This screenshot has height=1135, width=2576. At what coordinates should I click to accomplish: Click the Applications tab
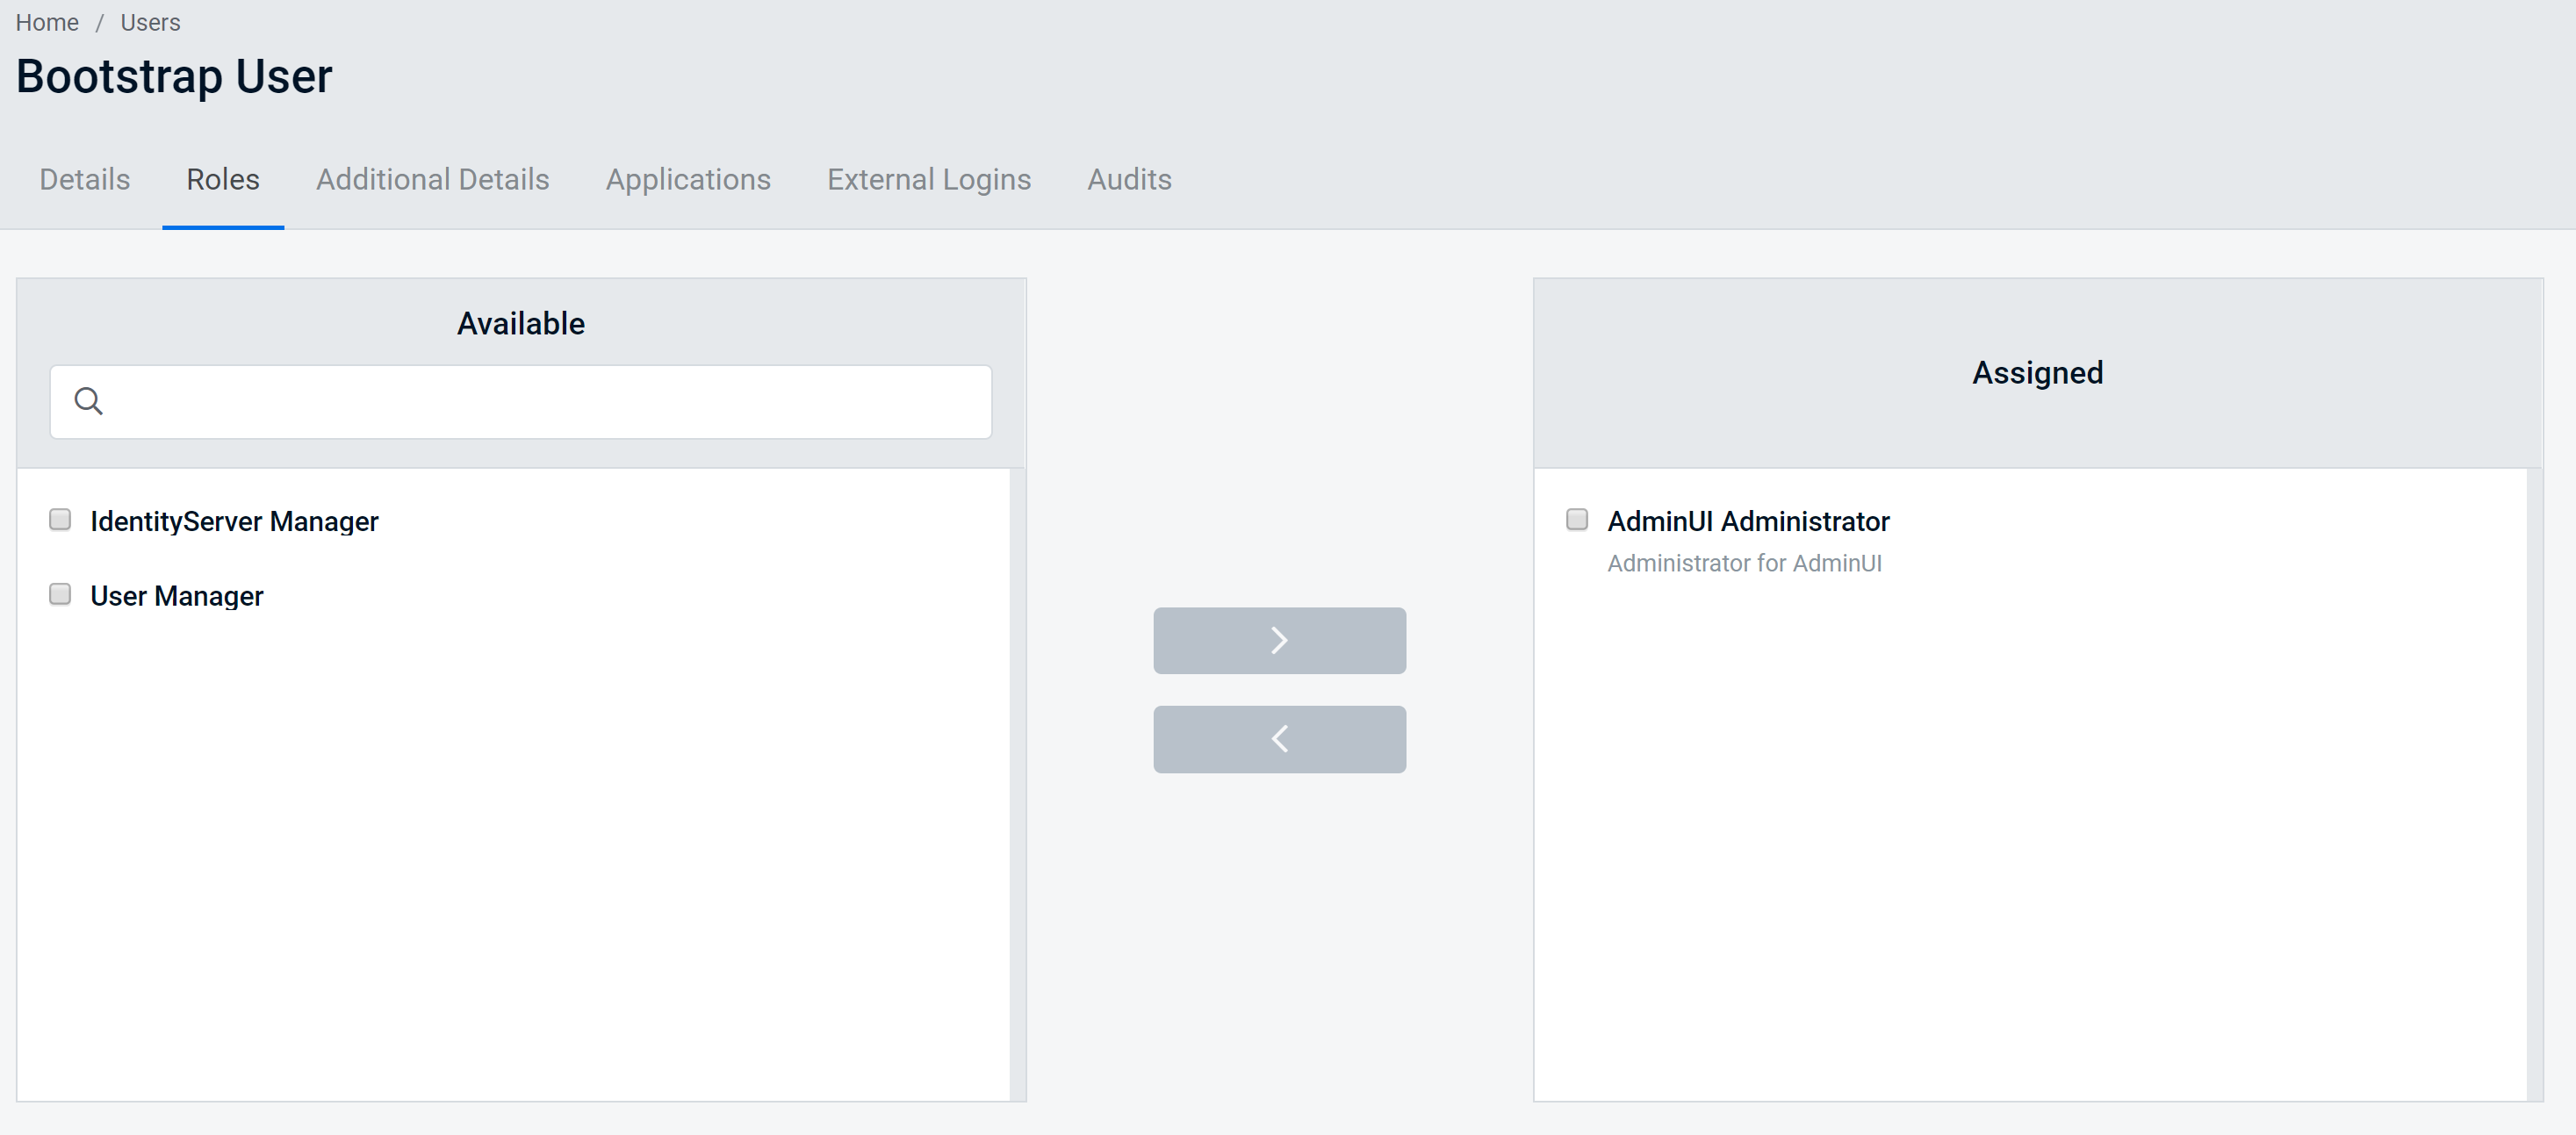tap(688, 179)
